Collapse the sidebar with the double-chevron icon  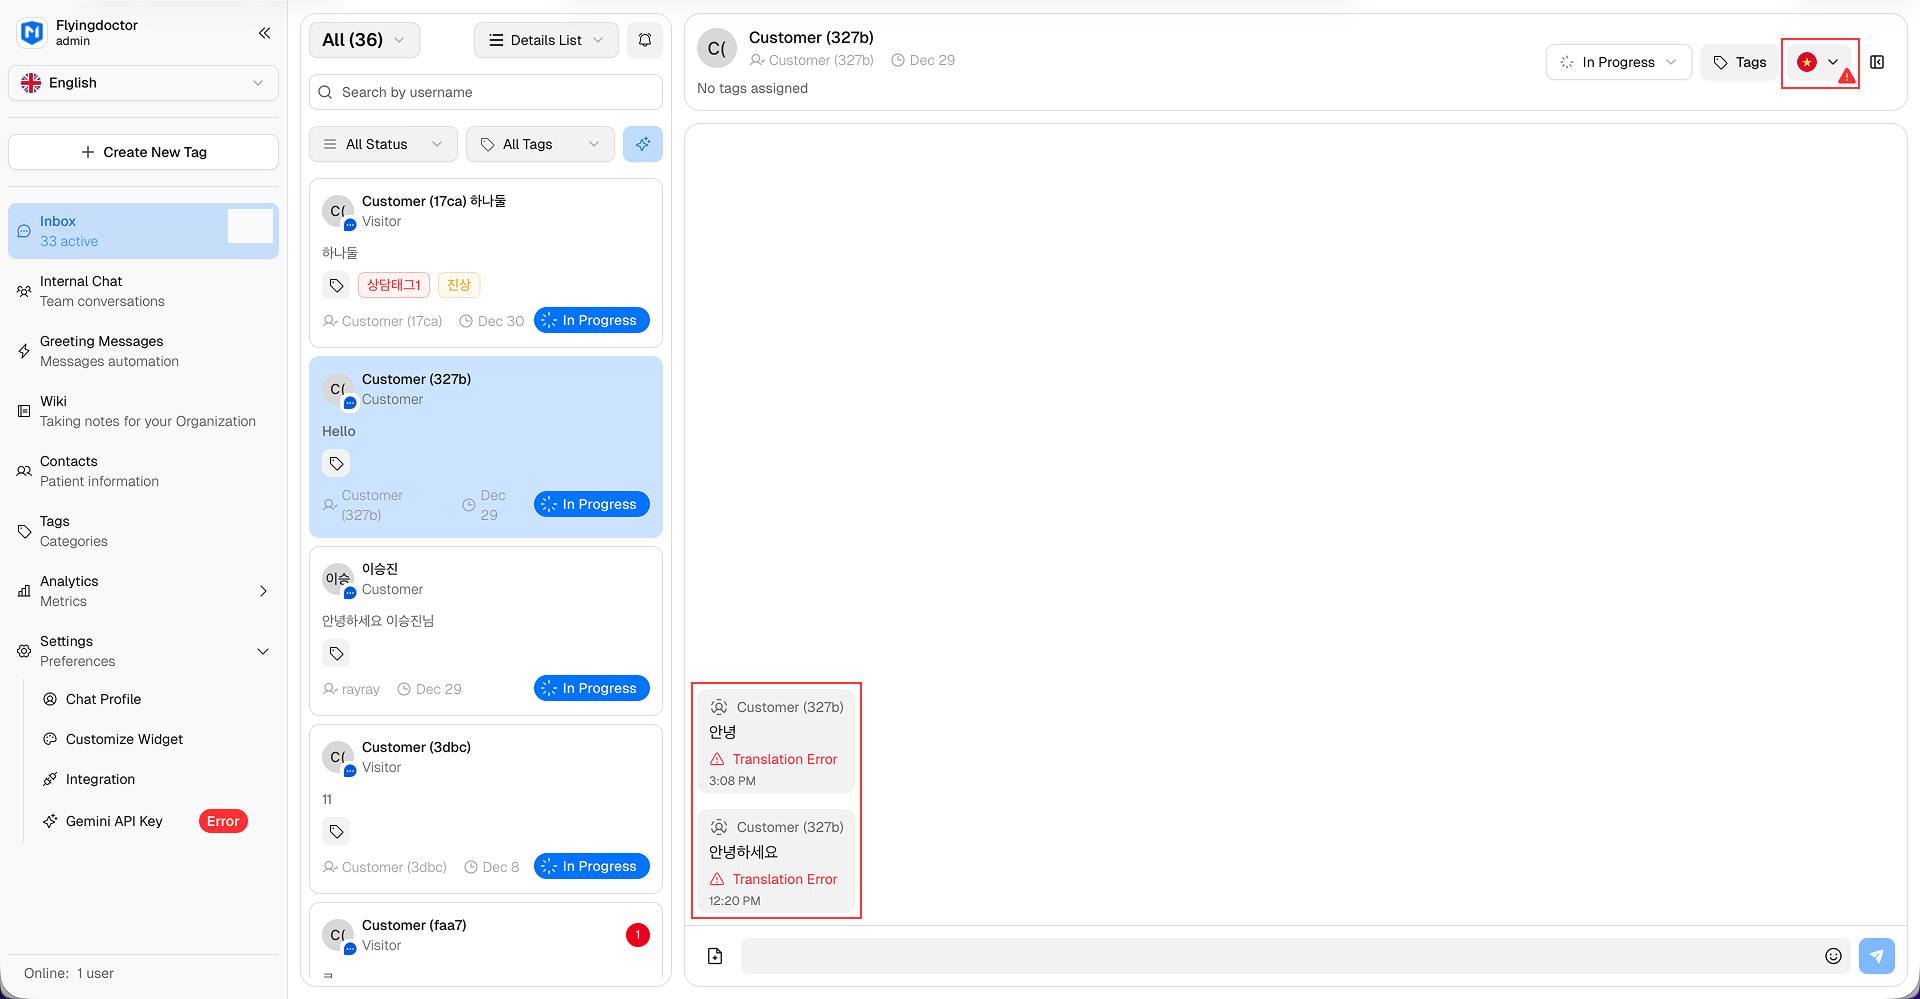click(264, 33)
